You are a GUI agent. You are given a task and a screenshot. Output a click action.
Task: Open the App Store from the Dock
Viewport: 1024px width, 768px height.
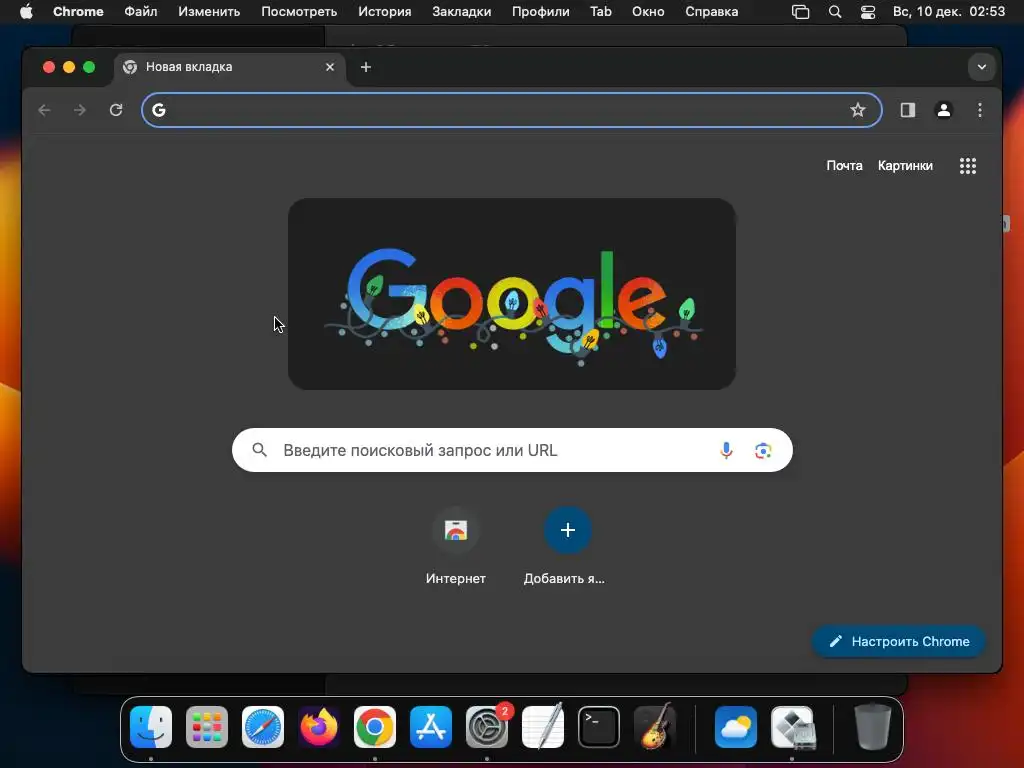[431, 727]
